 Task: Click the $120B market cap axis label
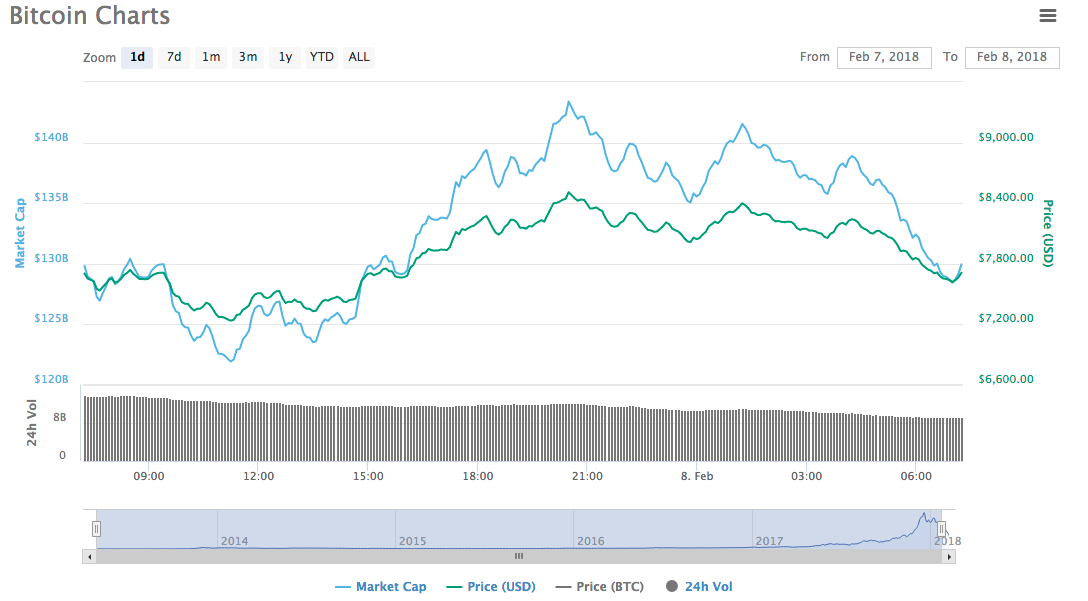[51, 379]
